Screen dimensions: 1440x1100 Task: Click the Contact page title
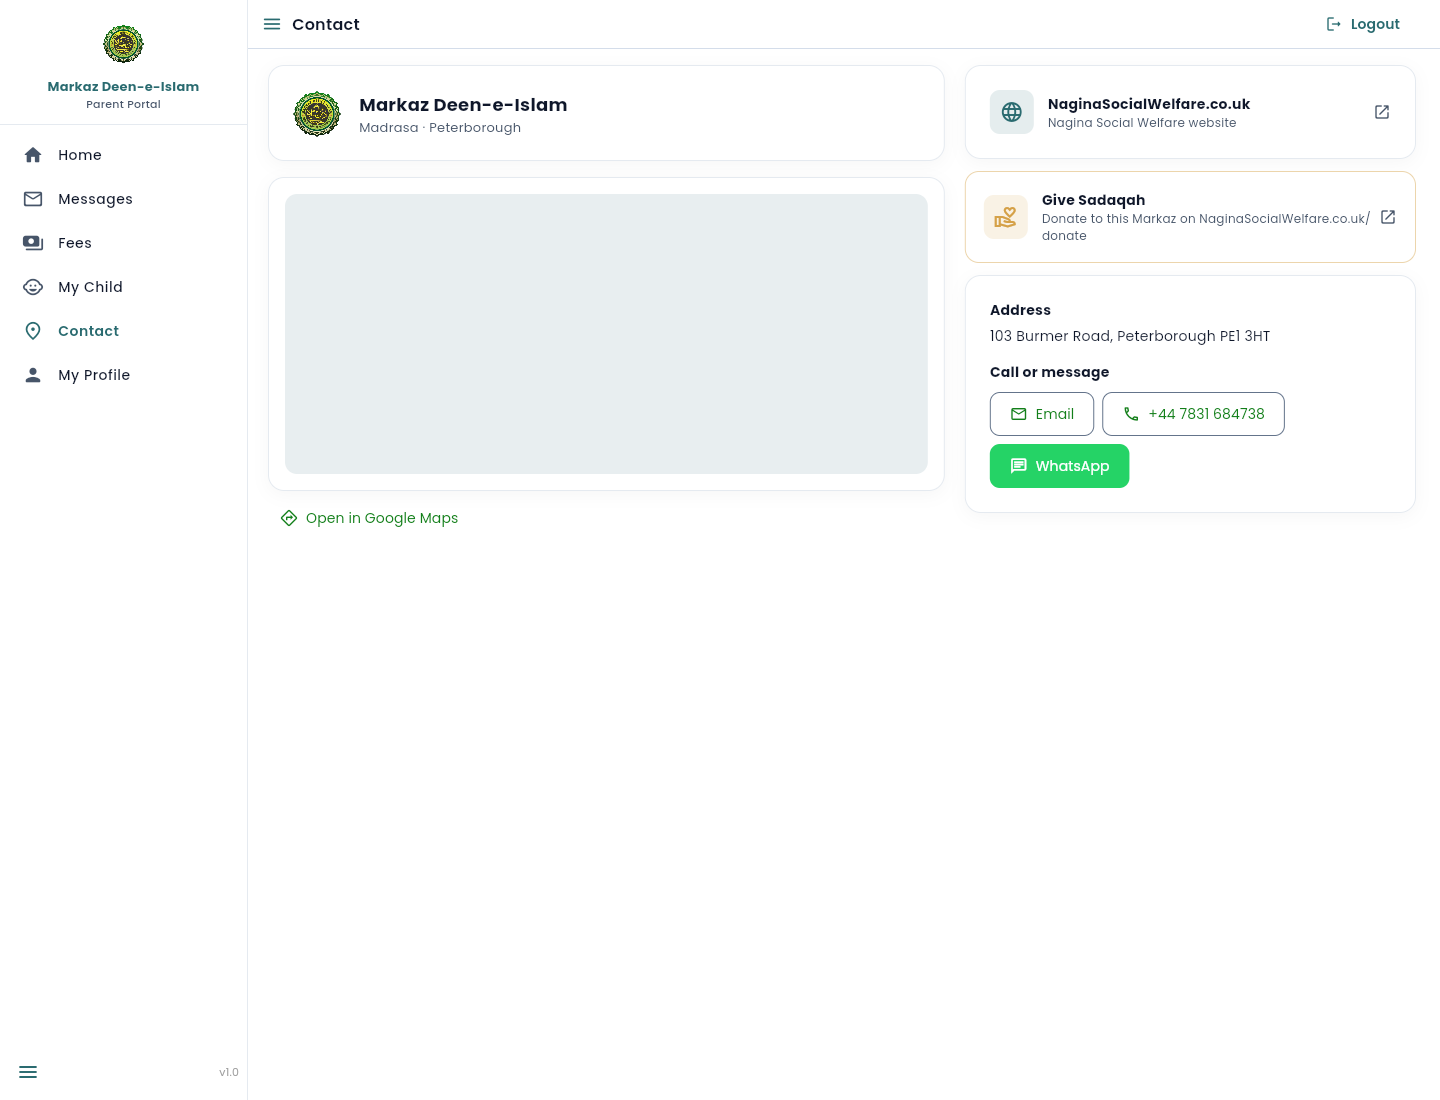(326, 24)
